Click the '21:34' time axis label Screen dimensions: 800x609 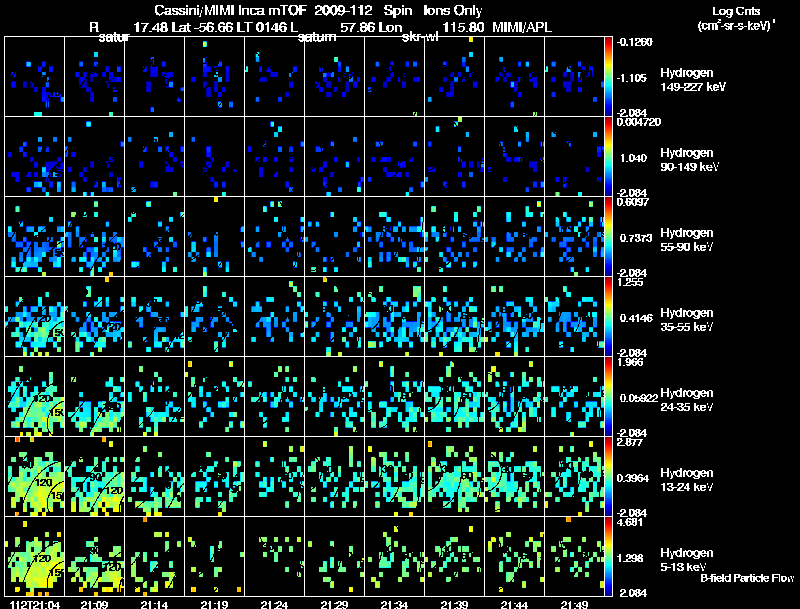(x=394, y=604)
